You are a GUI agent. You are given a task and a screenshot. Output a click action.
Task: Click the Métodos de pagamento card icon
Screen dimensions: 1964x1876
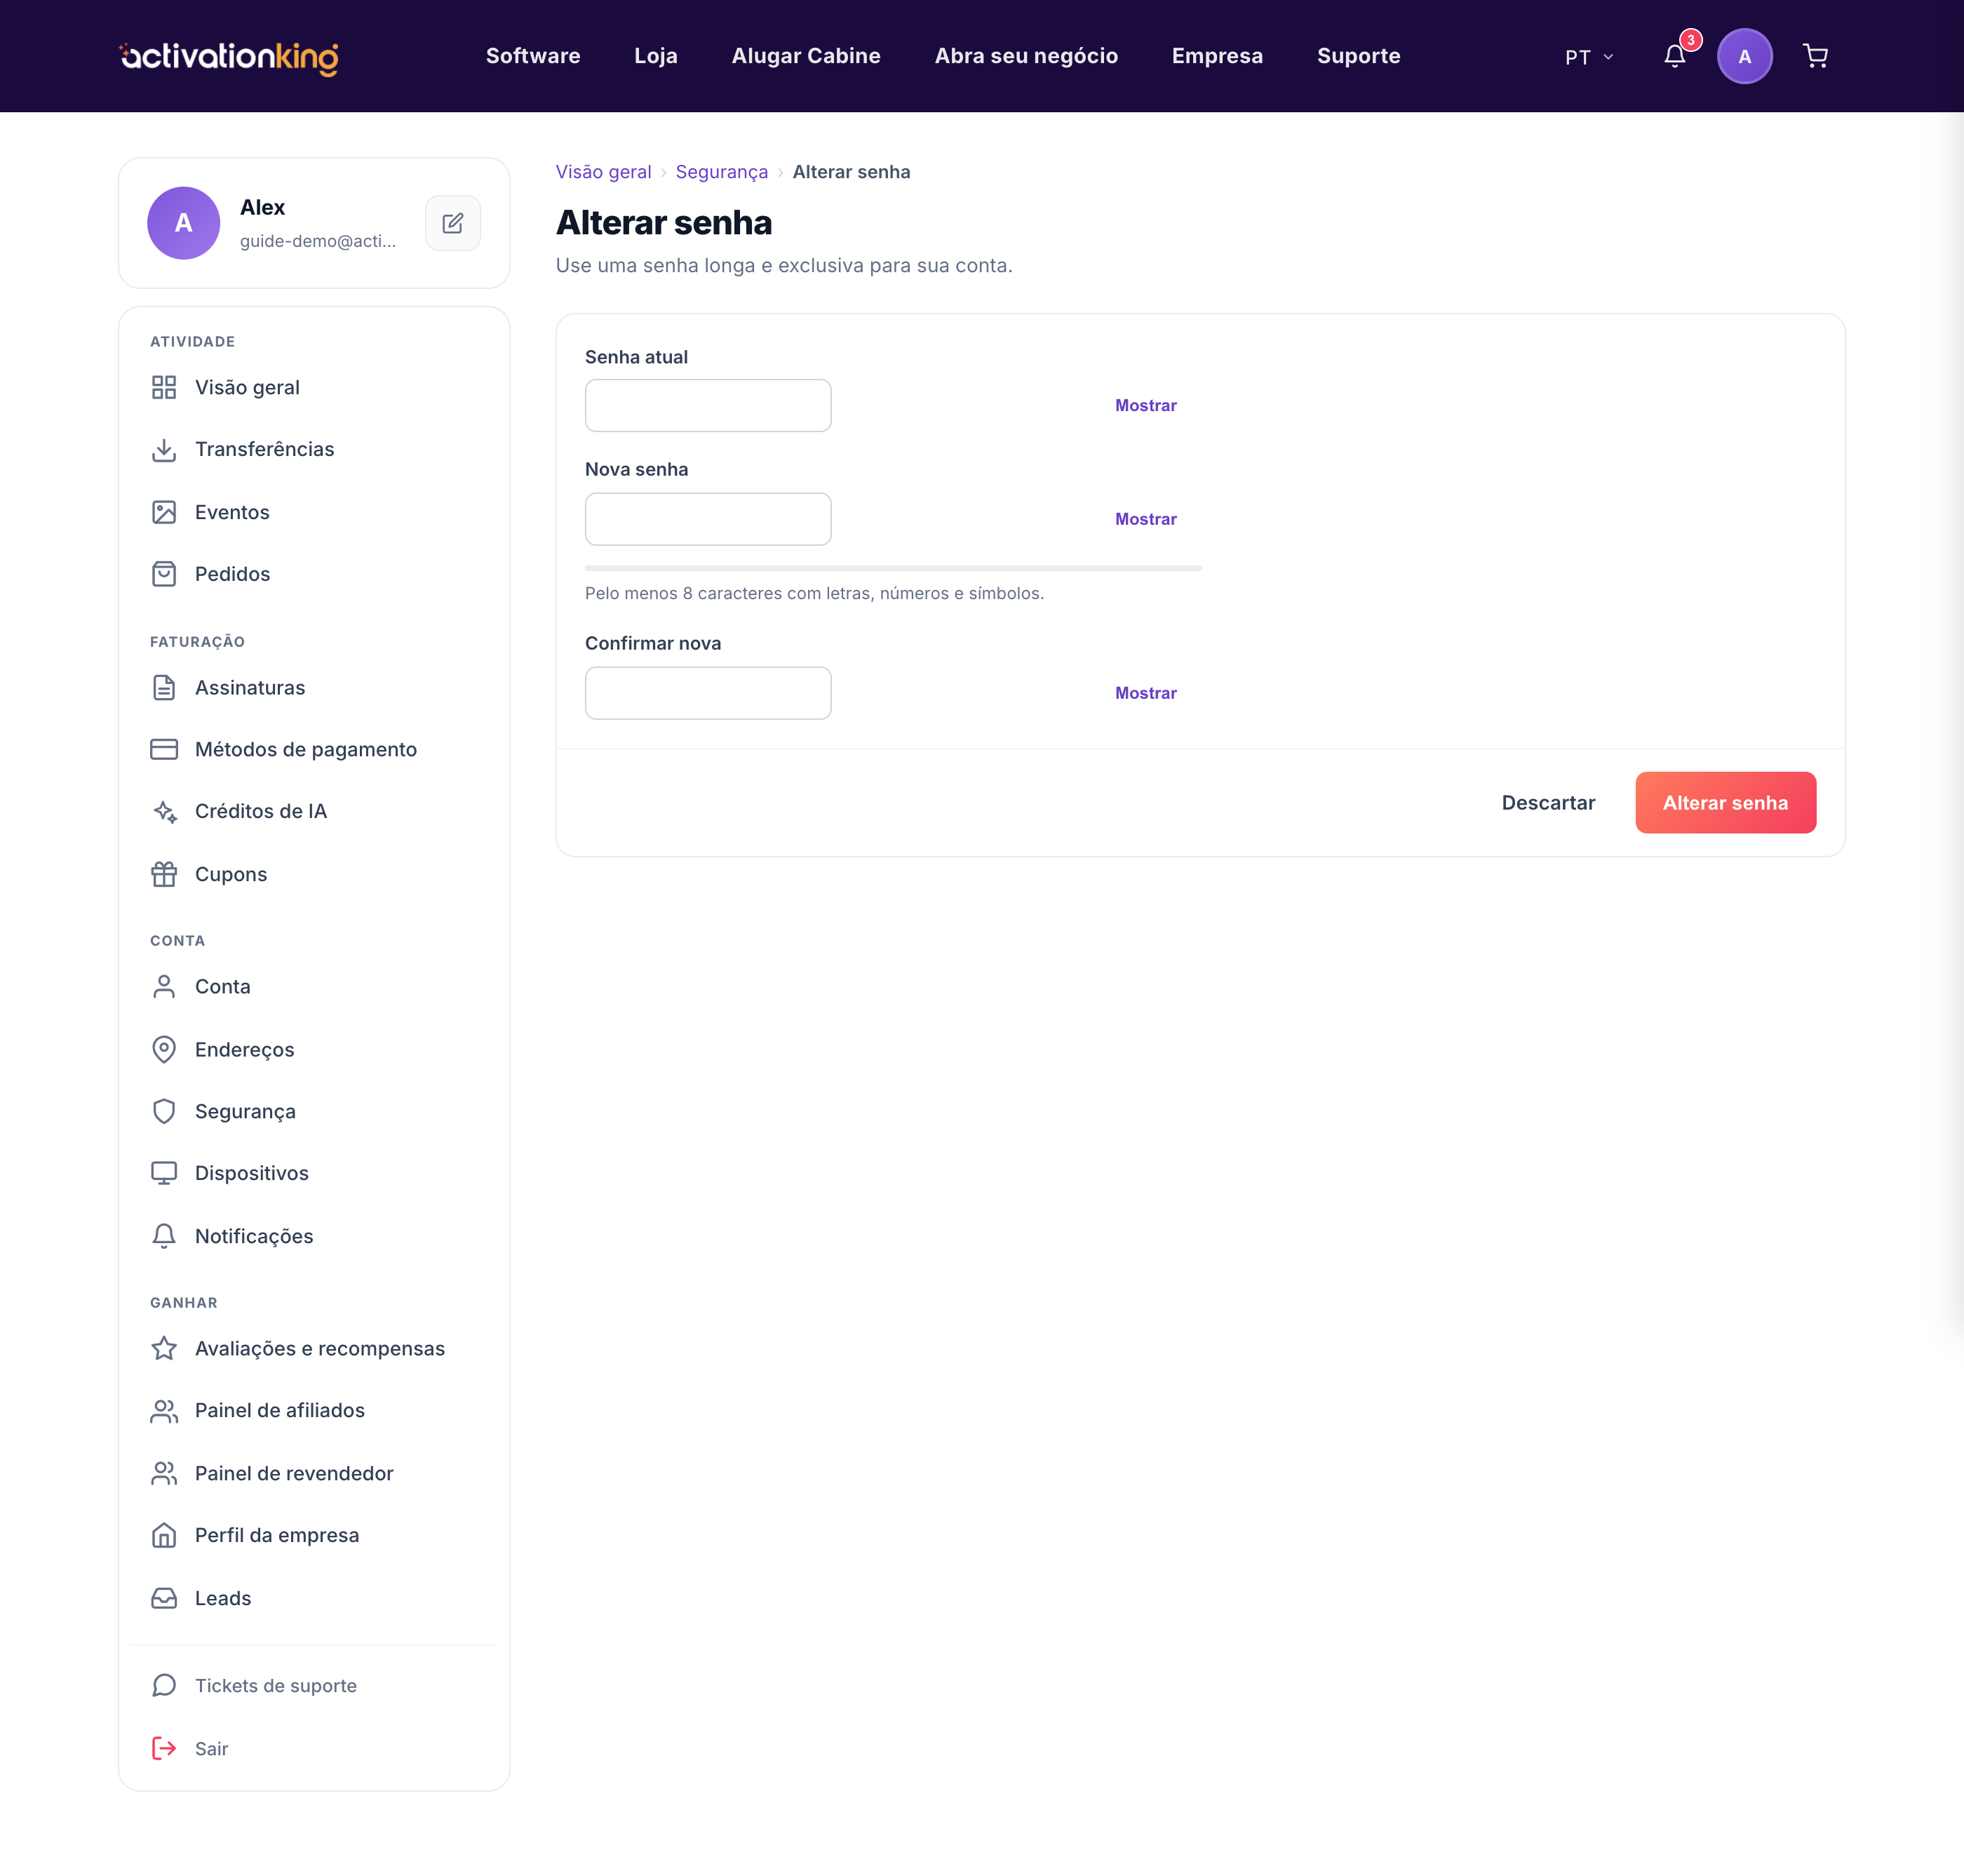[164, 749]
